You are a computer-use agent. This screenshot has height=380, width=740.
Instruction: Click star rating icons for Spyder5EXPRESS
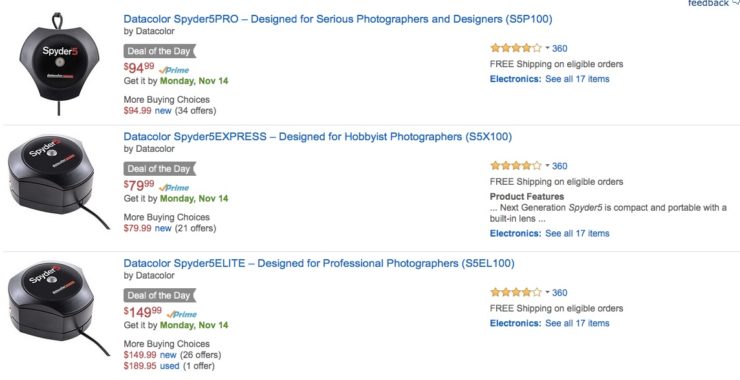click(516, 166)
